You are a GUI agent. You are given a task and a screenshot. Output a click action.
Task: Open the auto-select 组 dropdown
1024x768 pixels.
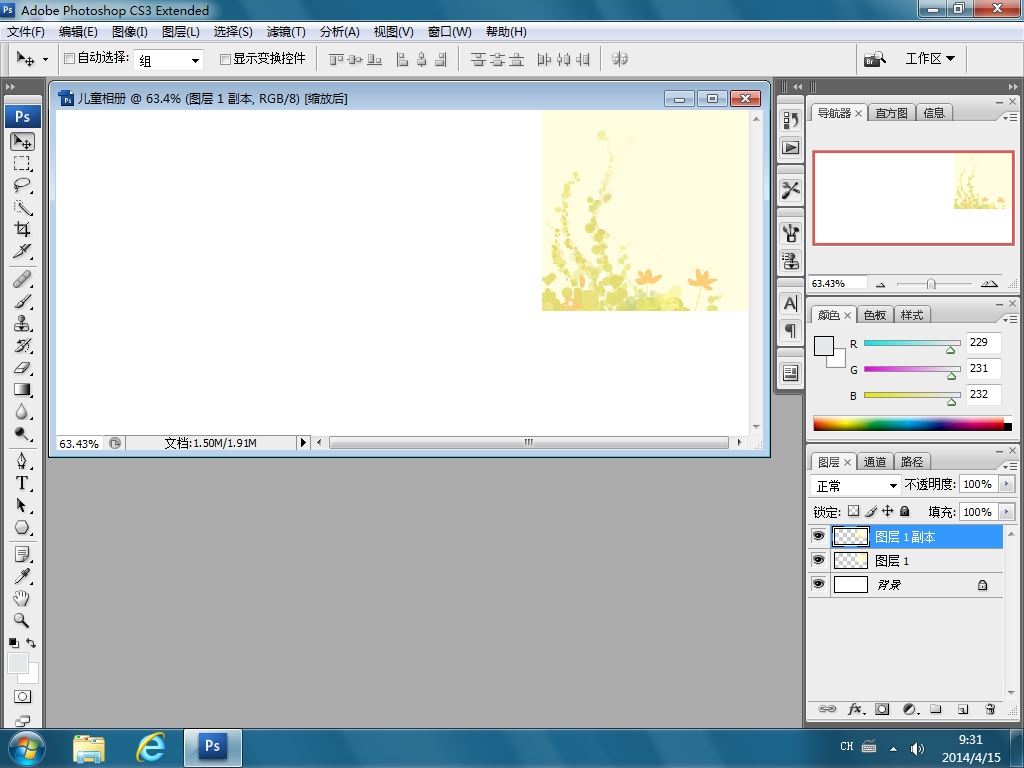coord(168,60)
